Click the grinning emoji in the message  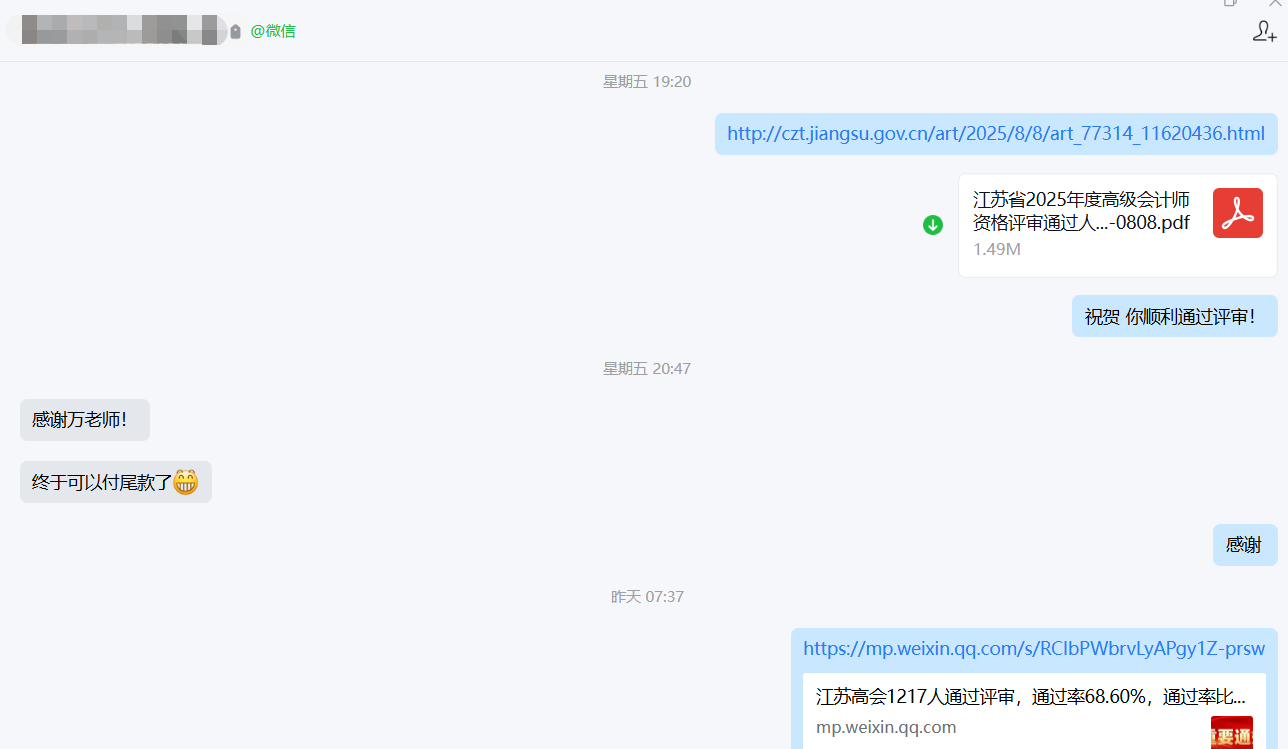(x=186, y=482)
